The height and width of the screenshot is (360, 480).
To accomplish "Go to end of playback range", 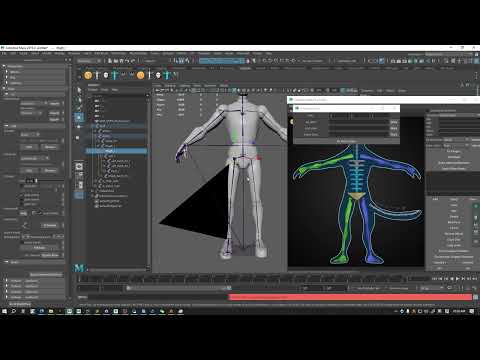I will [x=475, y=278].
